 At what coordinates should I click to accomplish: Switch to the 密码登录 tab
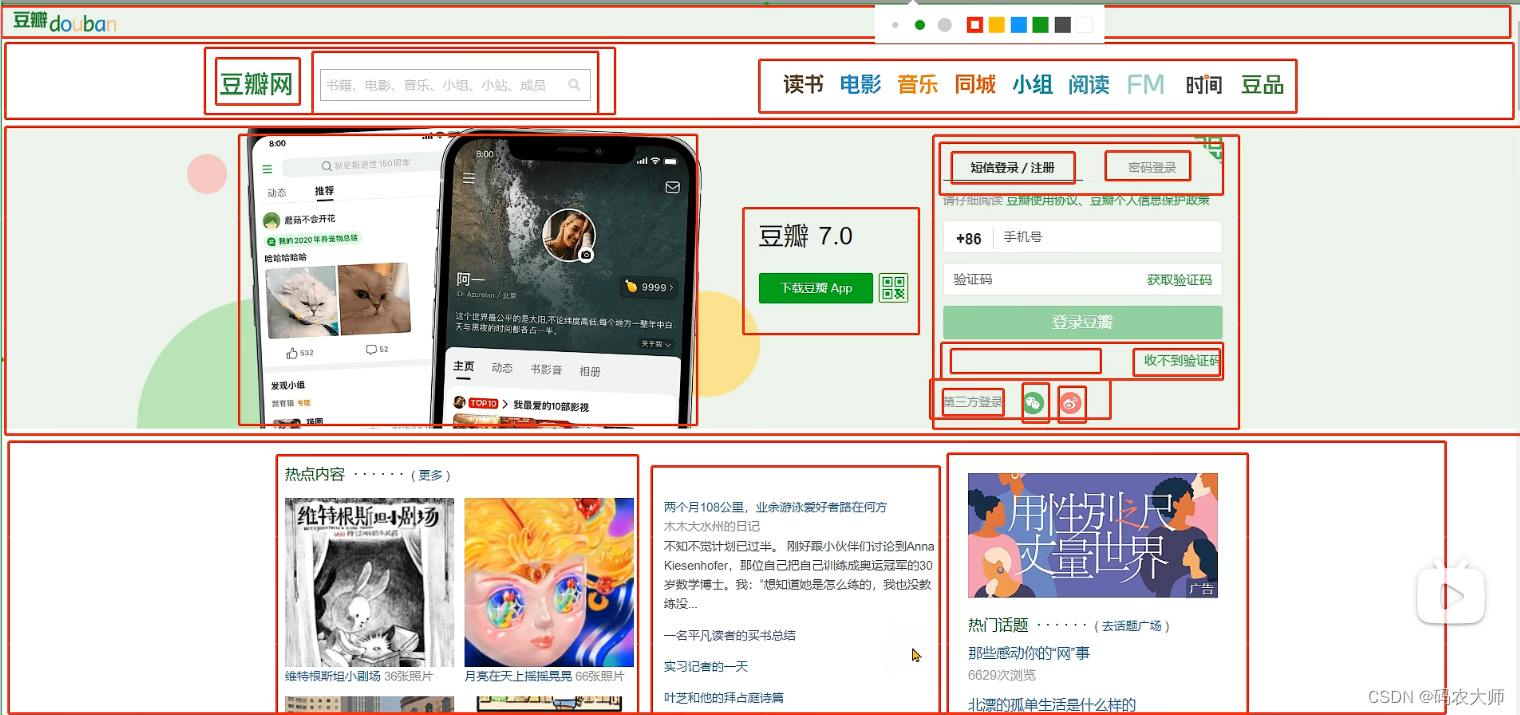(x=1152, y=168)
